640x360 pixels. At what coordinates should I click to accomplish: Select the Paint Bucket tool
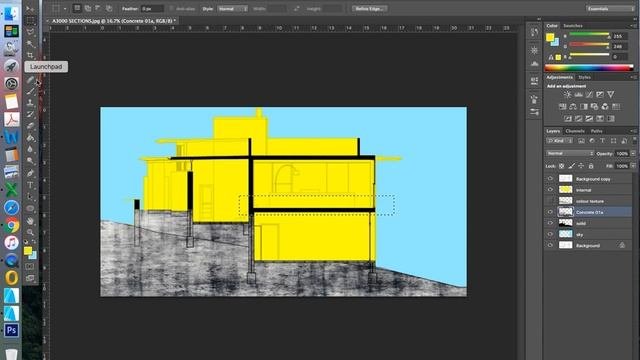tap(30, 138)
